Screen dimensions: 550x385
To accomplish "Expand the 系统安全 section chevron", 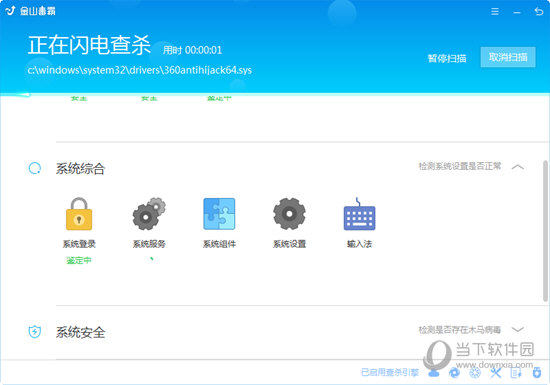I will point(518,329).
